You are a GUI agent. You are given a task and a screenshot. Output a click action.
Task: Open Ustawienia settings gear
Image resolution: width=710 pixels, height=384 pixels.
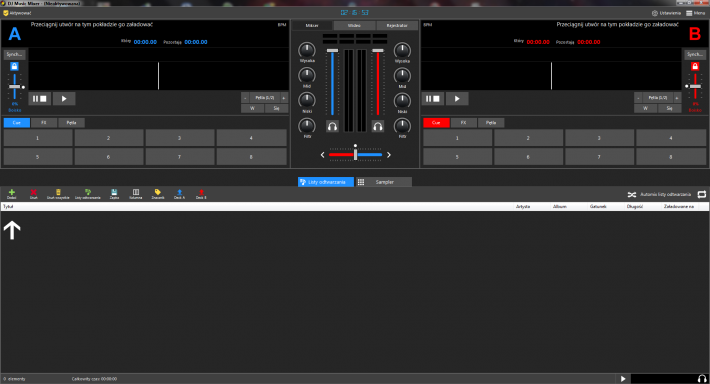tap(666, 13)
